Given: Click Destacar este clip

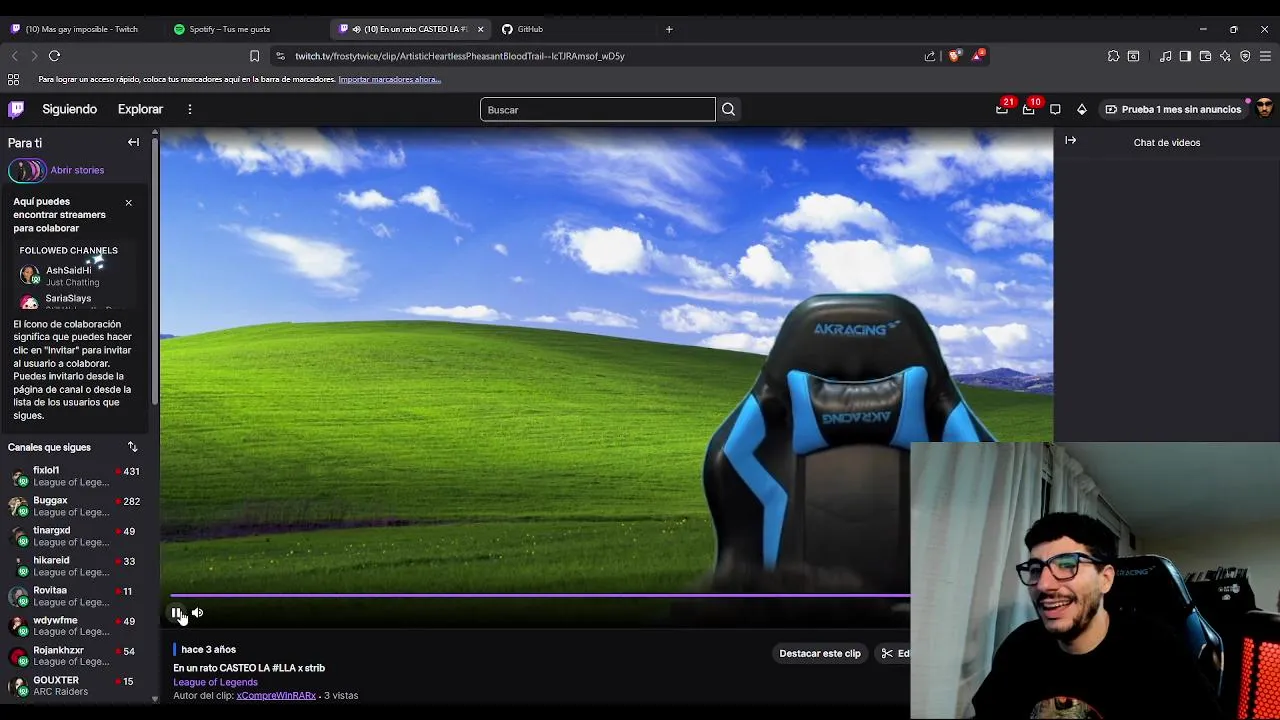Looking at the screenshot, I should coord(820,653).
